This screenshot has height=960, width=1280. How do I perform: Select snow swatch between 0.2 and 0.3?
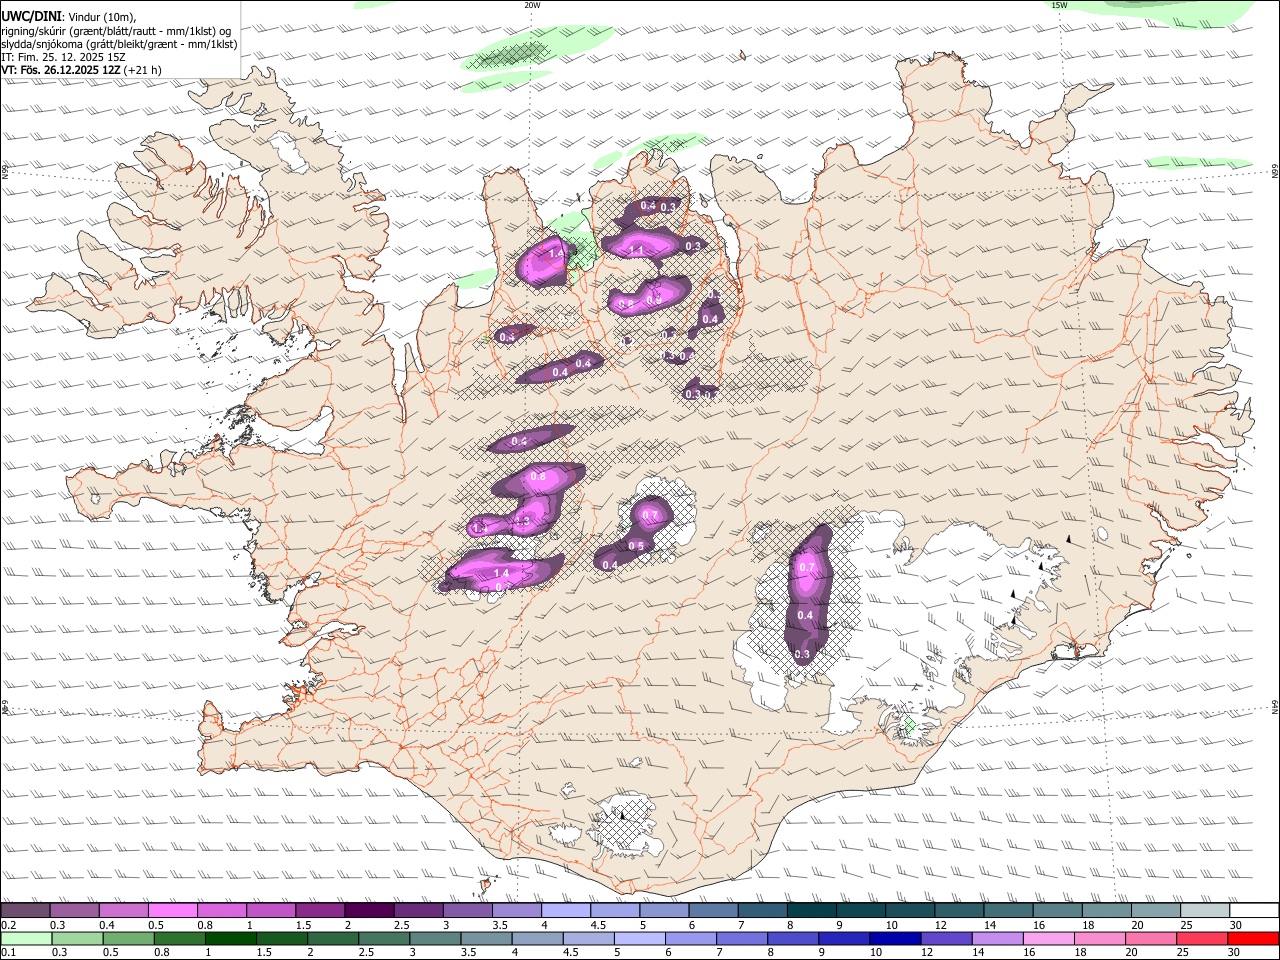(25, 911)
